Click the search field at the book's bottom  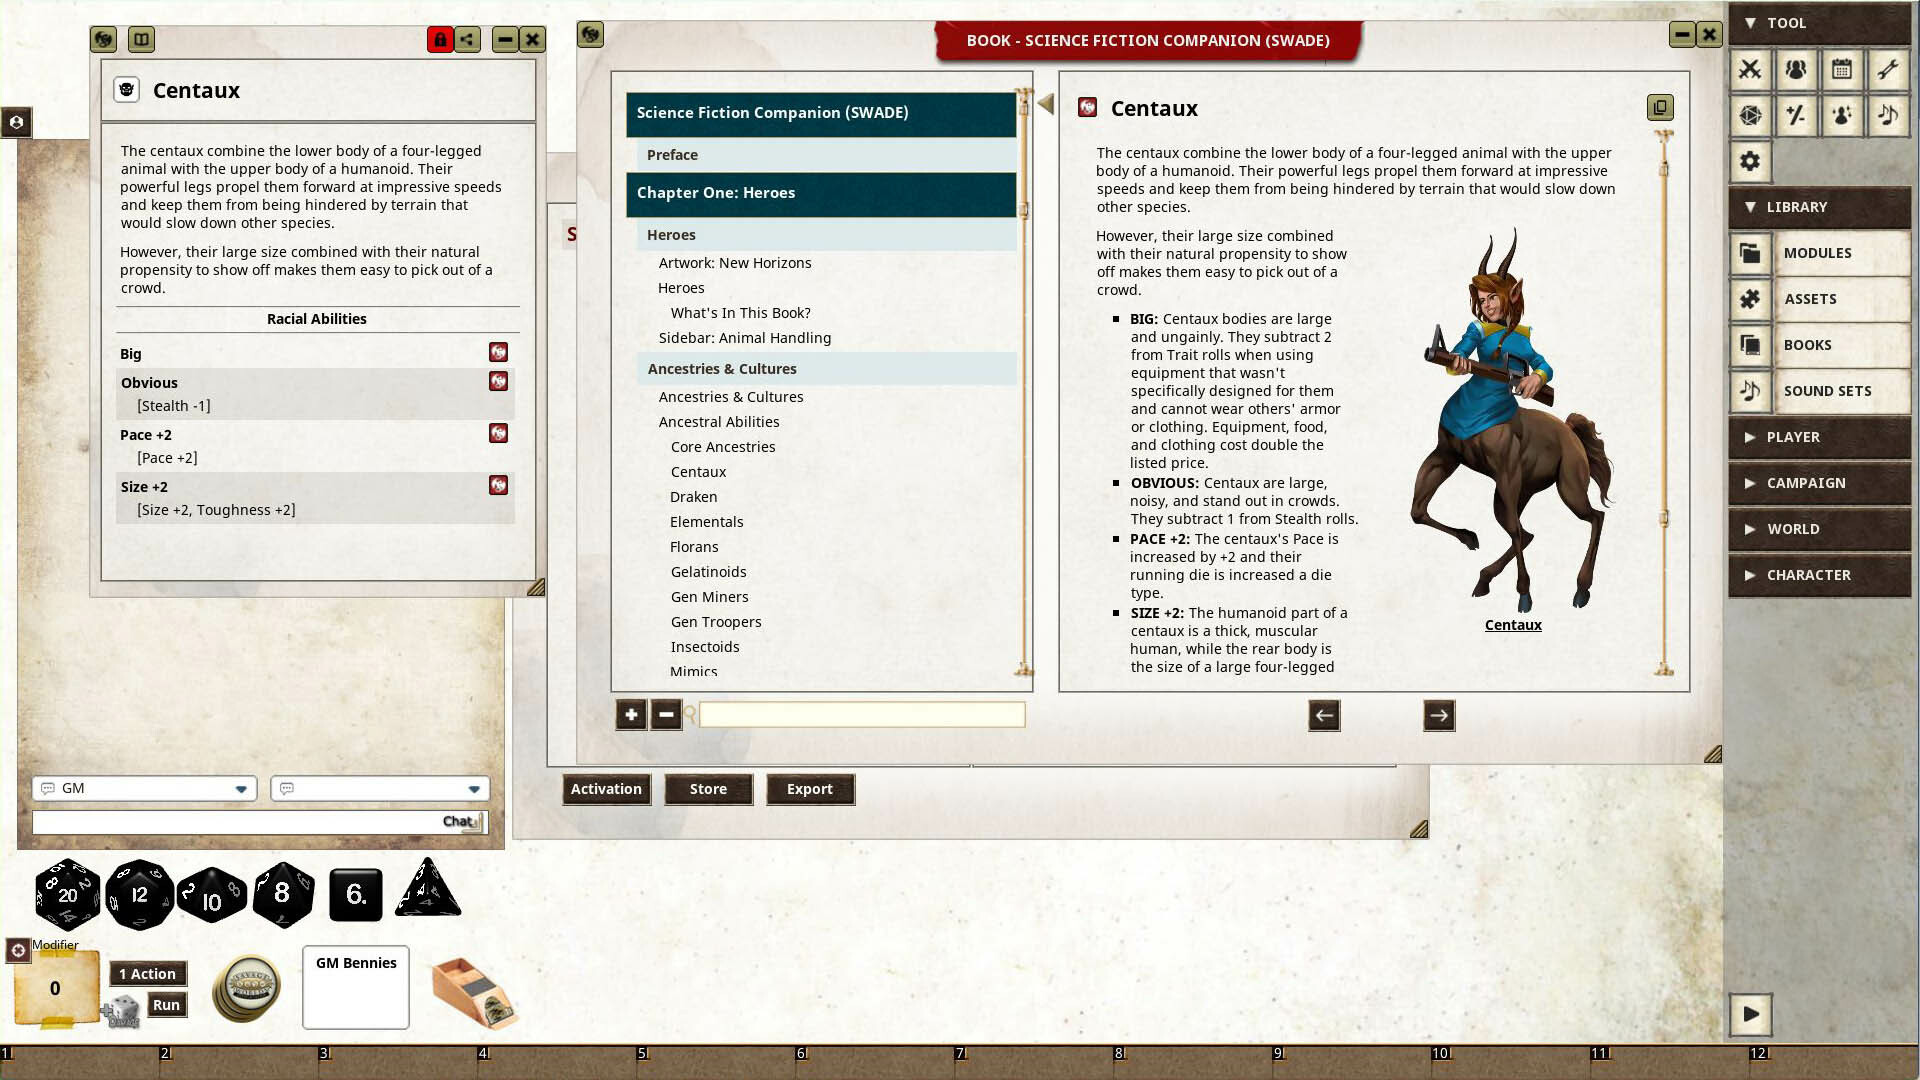862,714
